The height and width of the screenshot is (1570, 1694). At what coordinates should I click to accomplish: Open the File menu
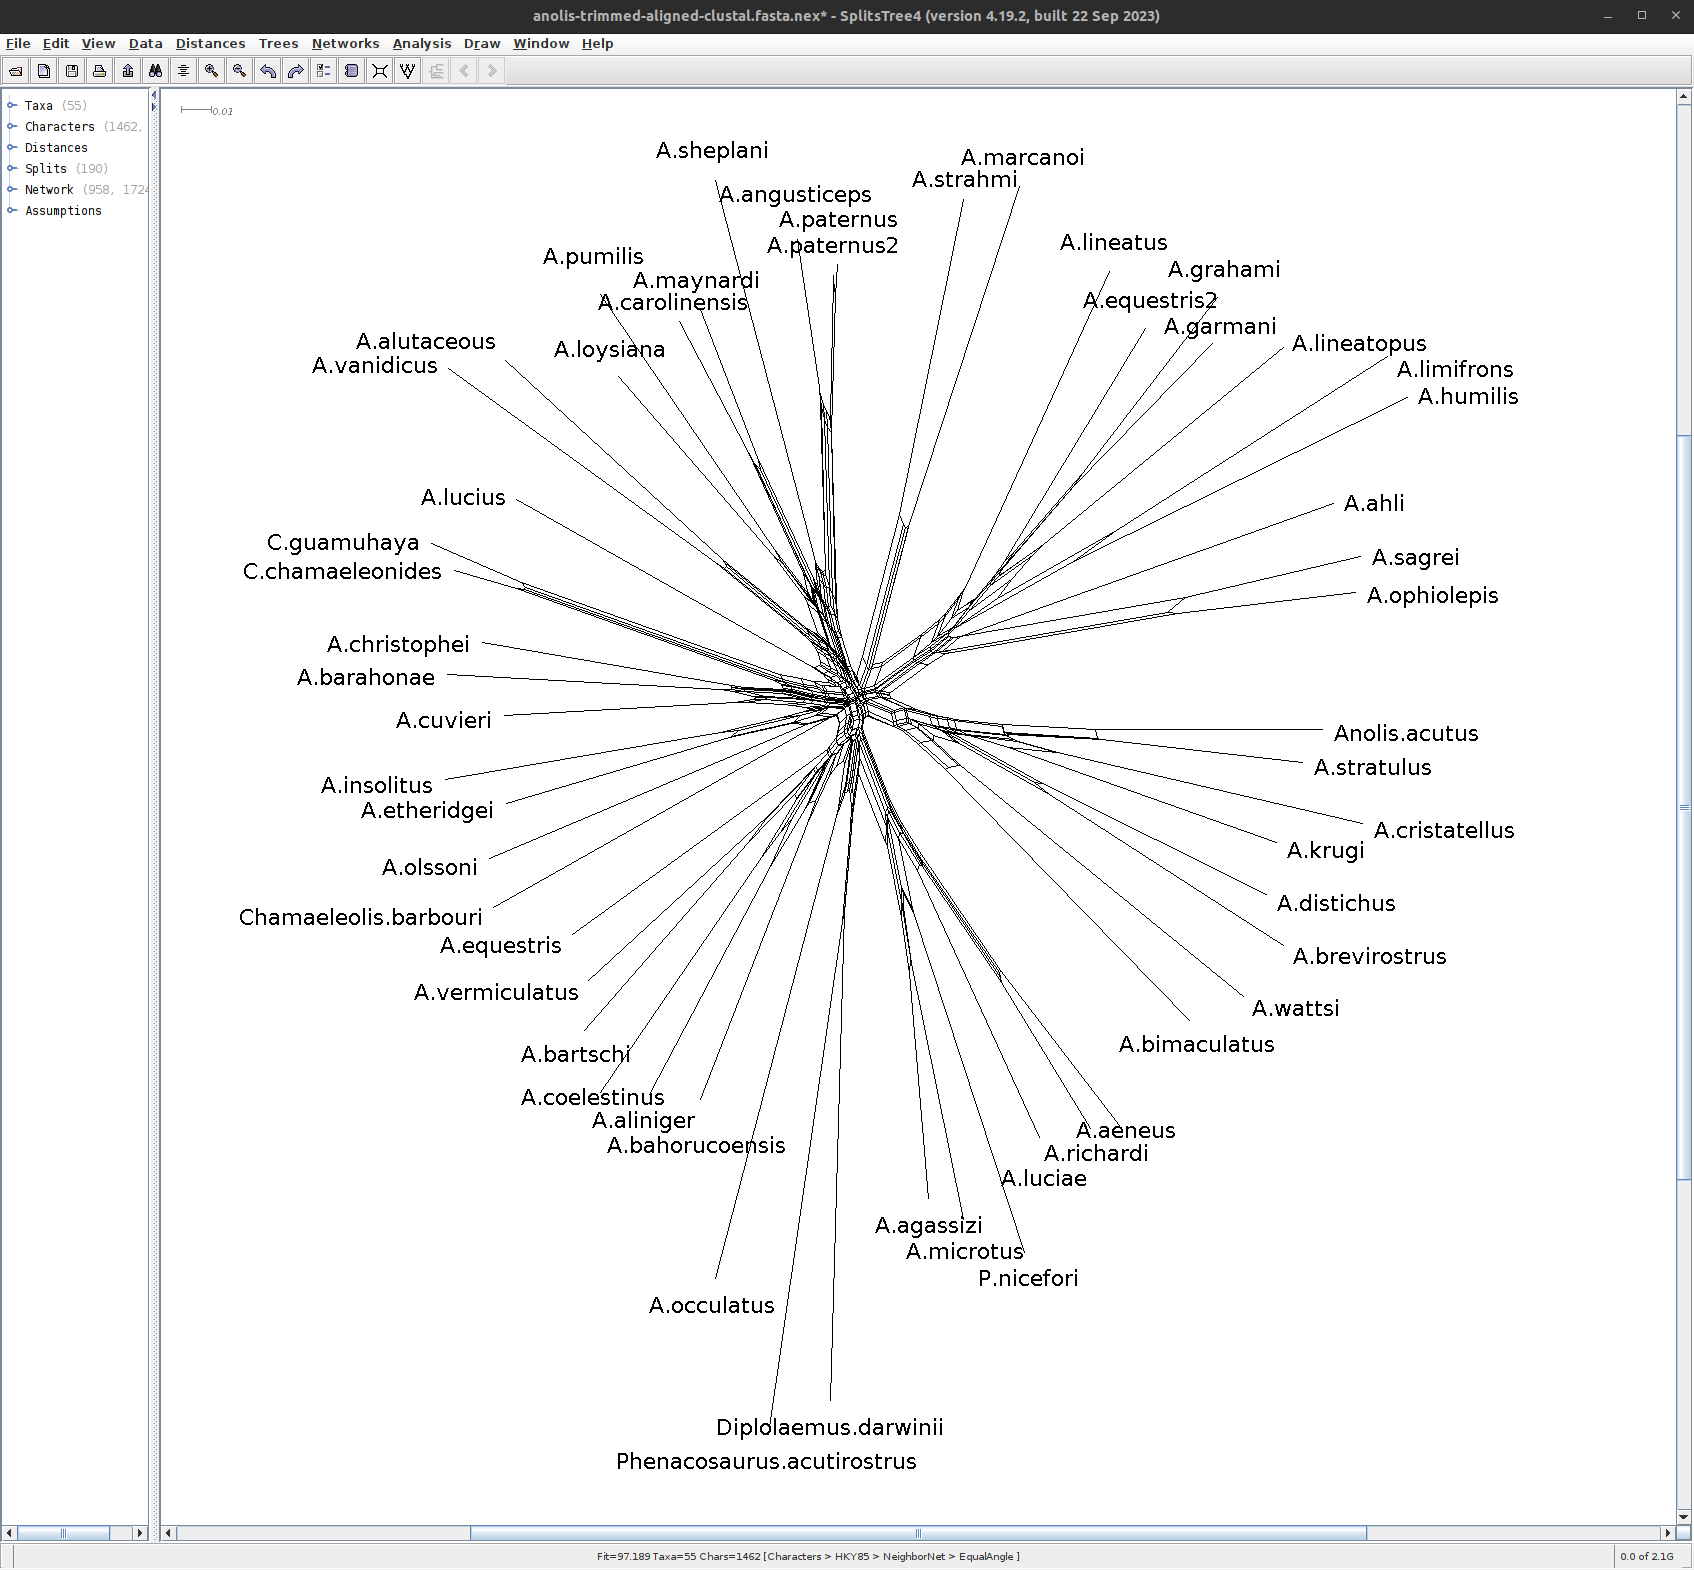coord(18,44)
